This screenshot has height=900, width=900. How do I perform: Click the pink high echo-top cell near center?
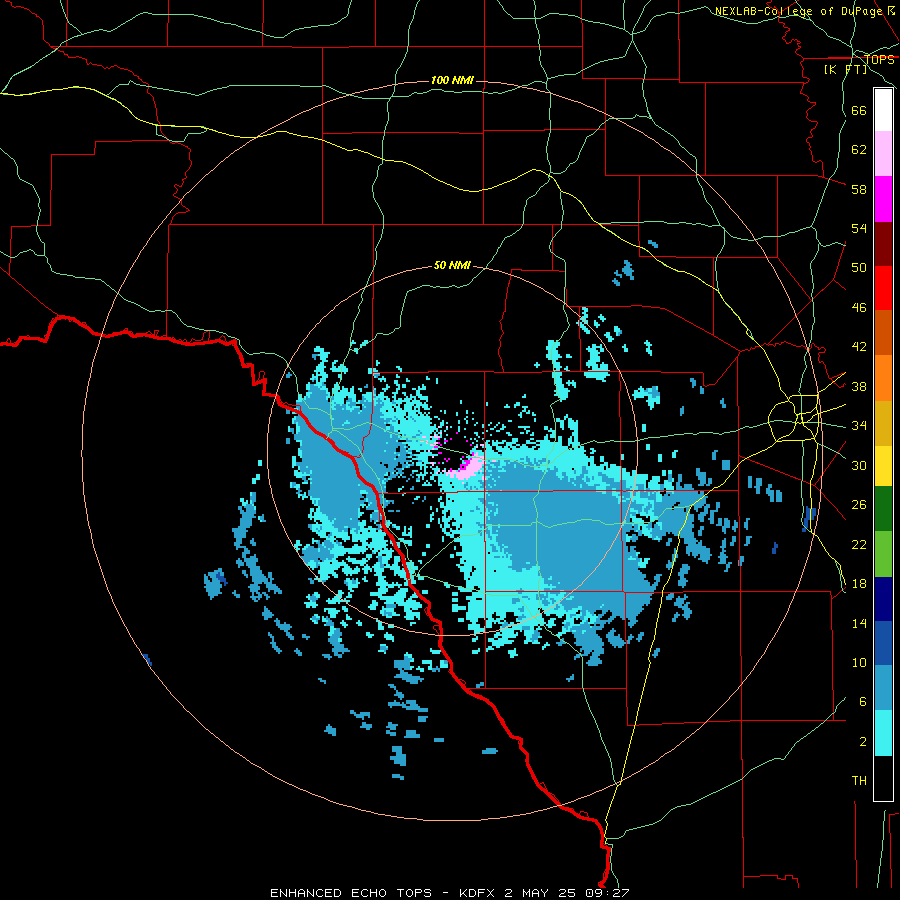pos(470,466)
